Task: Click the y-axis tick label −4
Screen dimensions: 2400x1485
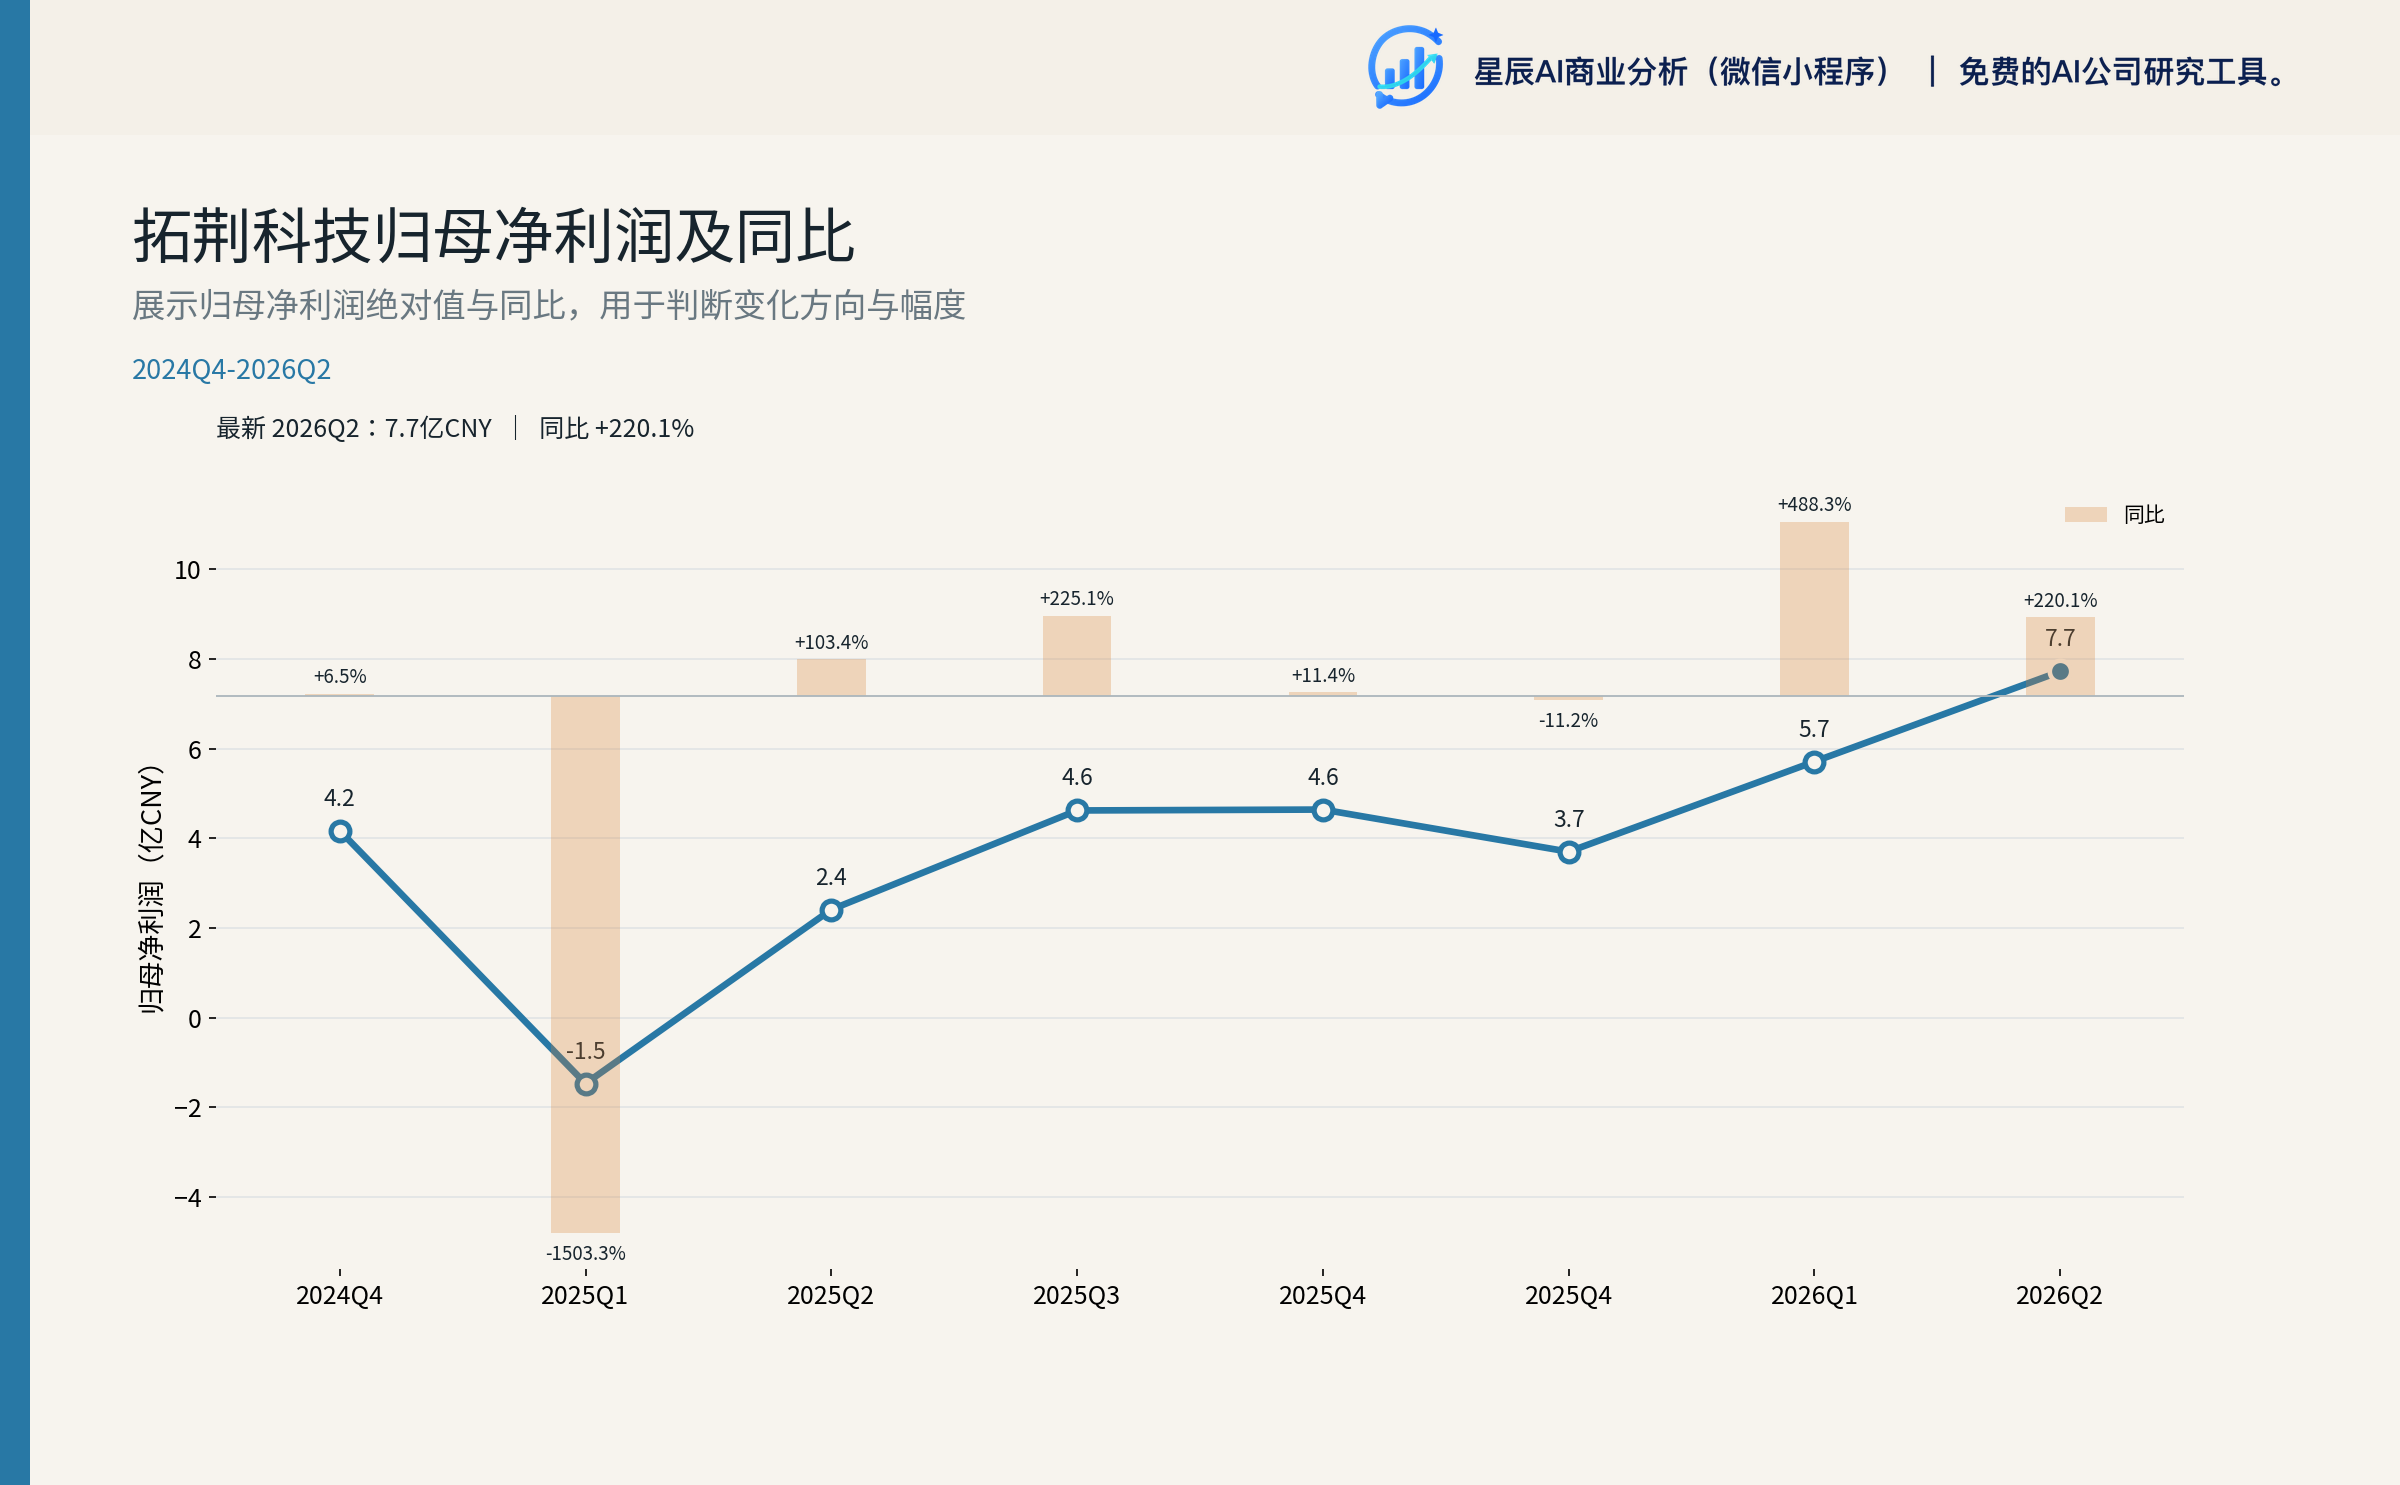Action: coord(187,1198)
